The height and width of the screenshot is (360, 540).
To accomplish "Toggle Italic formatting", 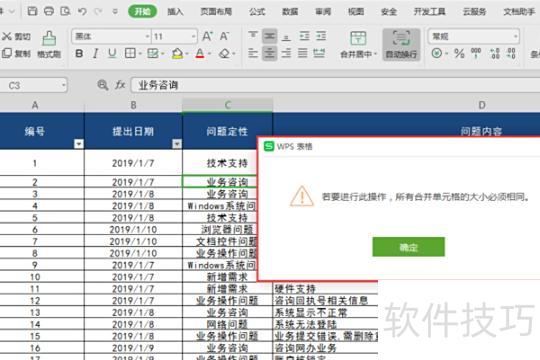I will coord(95,53).
